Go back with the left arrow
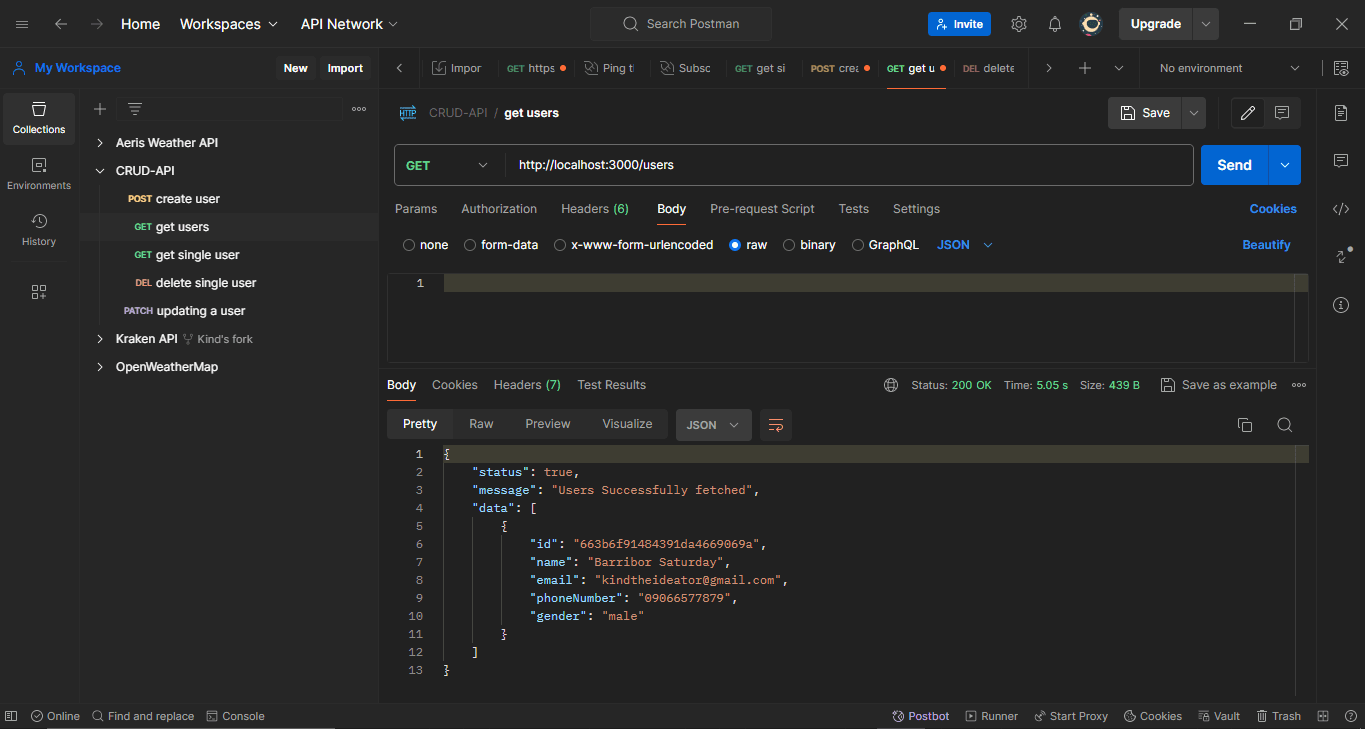 [61, 24]
